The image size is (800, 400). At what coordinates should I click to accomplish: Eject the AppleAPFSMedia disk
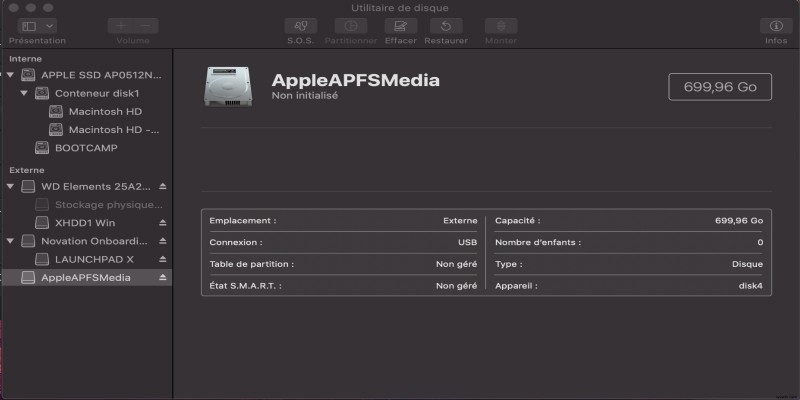(x=163, y=278)
